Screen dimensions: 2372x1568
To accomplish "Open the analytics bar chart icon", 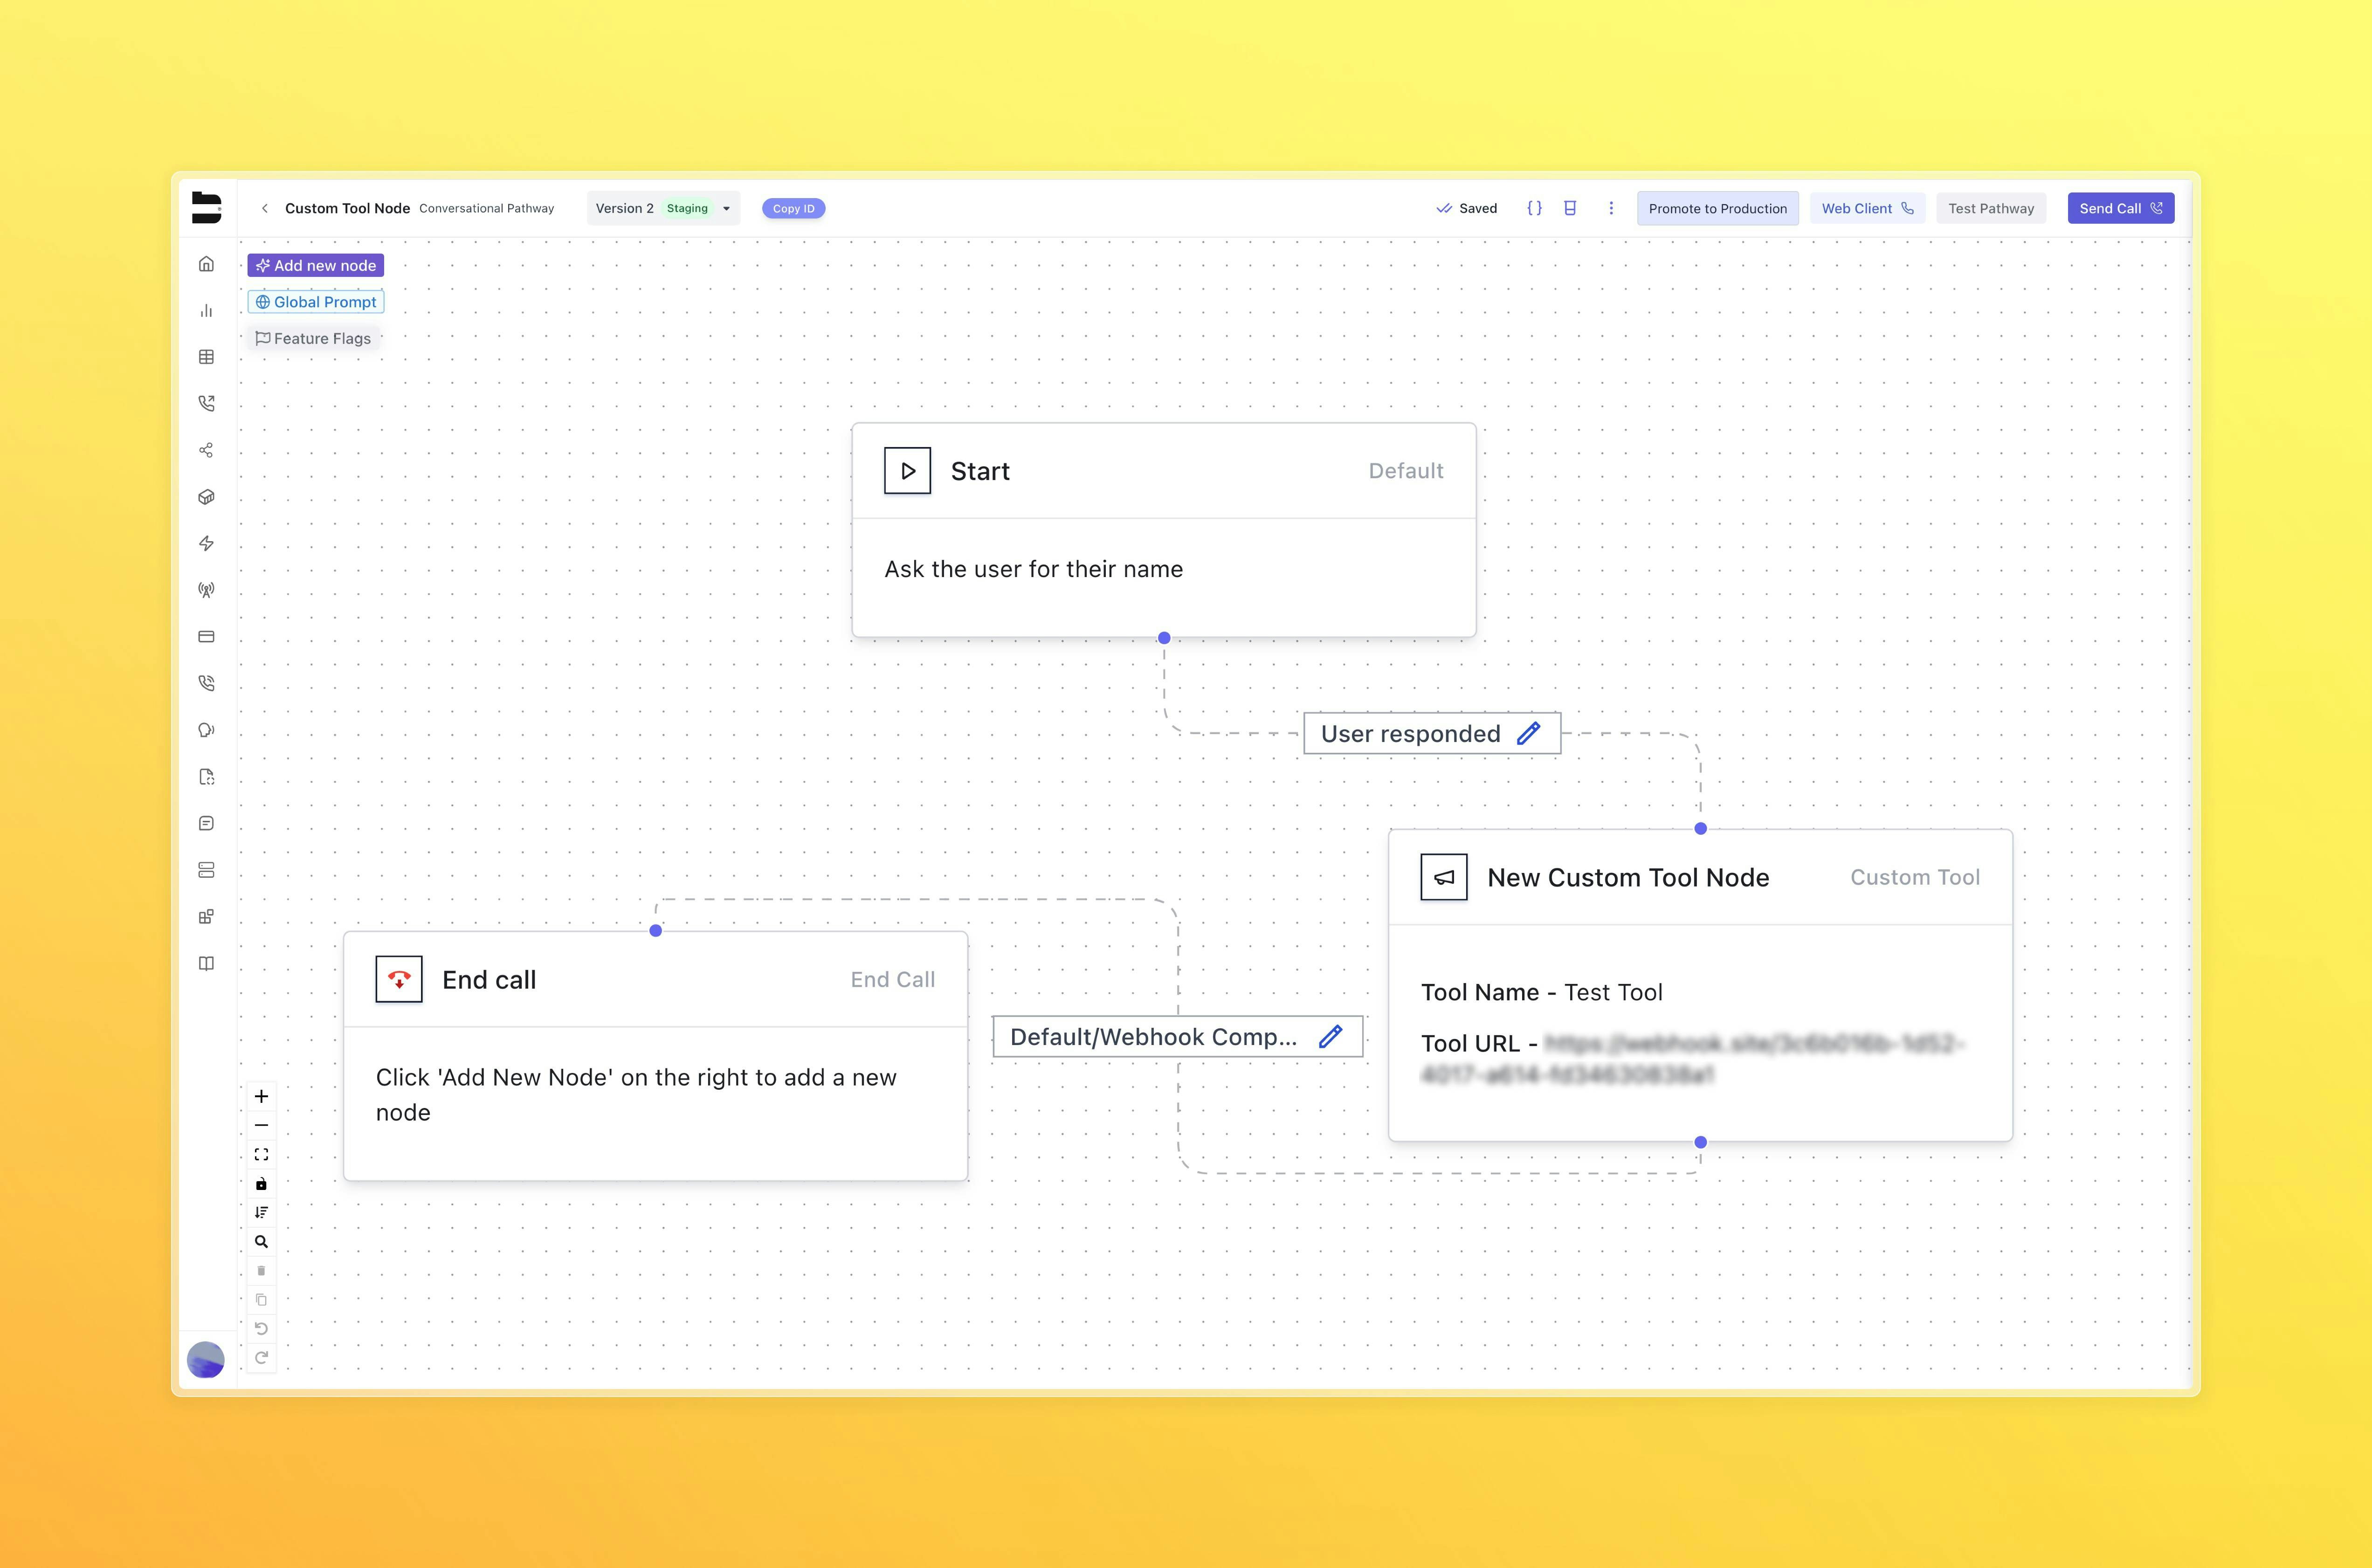I will pyautogui.click(x=206, y=311).
